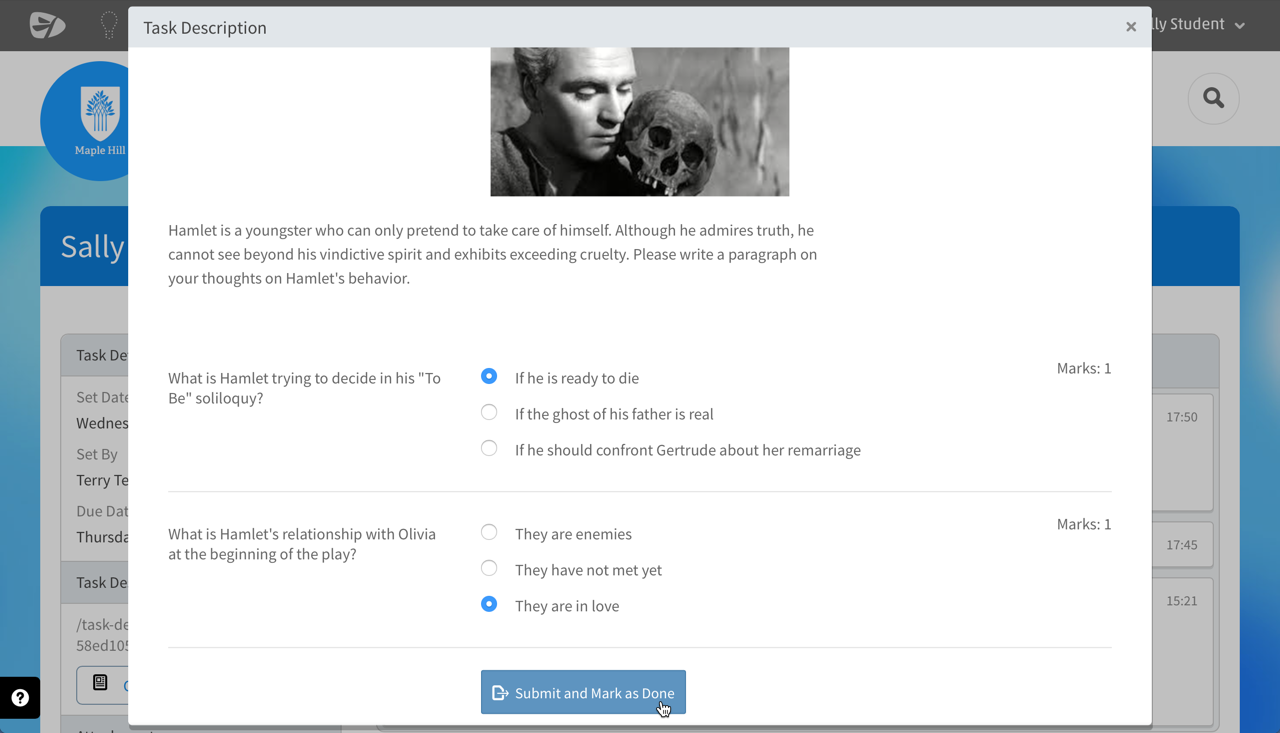Select 'They are in love' answer
This screenshot has height=733, width=1280.
click(489, 604)
